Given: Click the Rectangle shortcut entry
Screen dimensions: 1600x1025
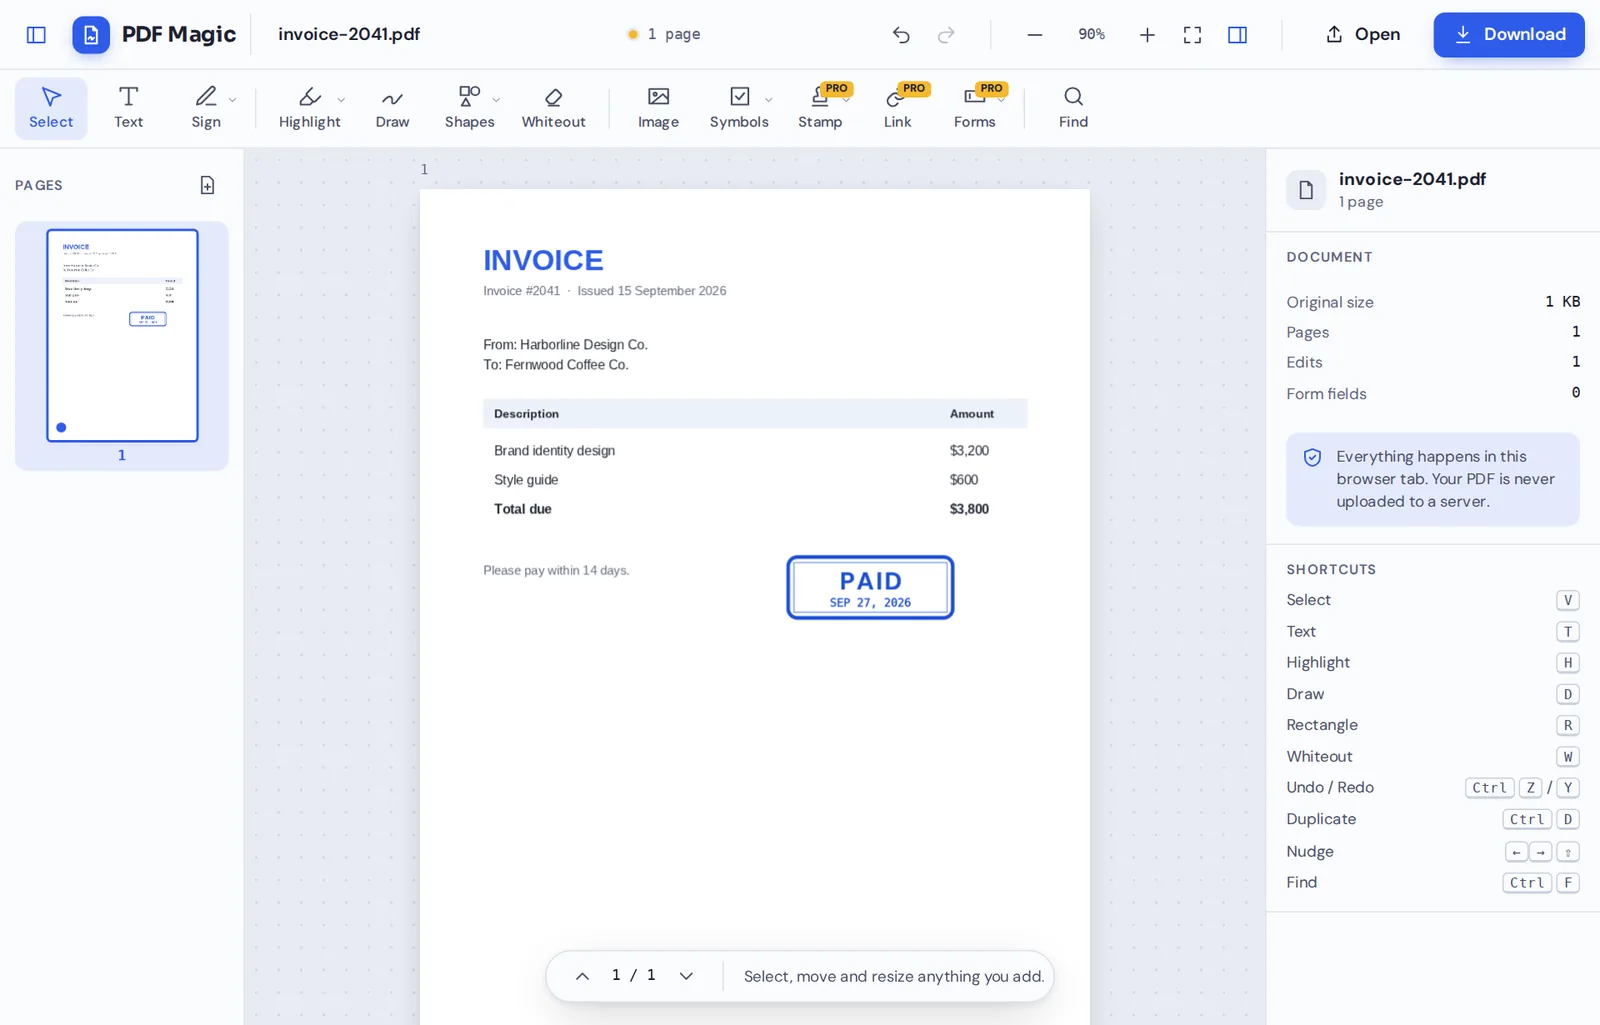Looking at the screenshot, I should [1433, 725].
